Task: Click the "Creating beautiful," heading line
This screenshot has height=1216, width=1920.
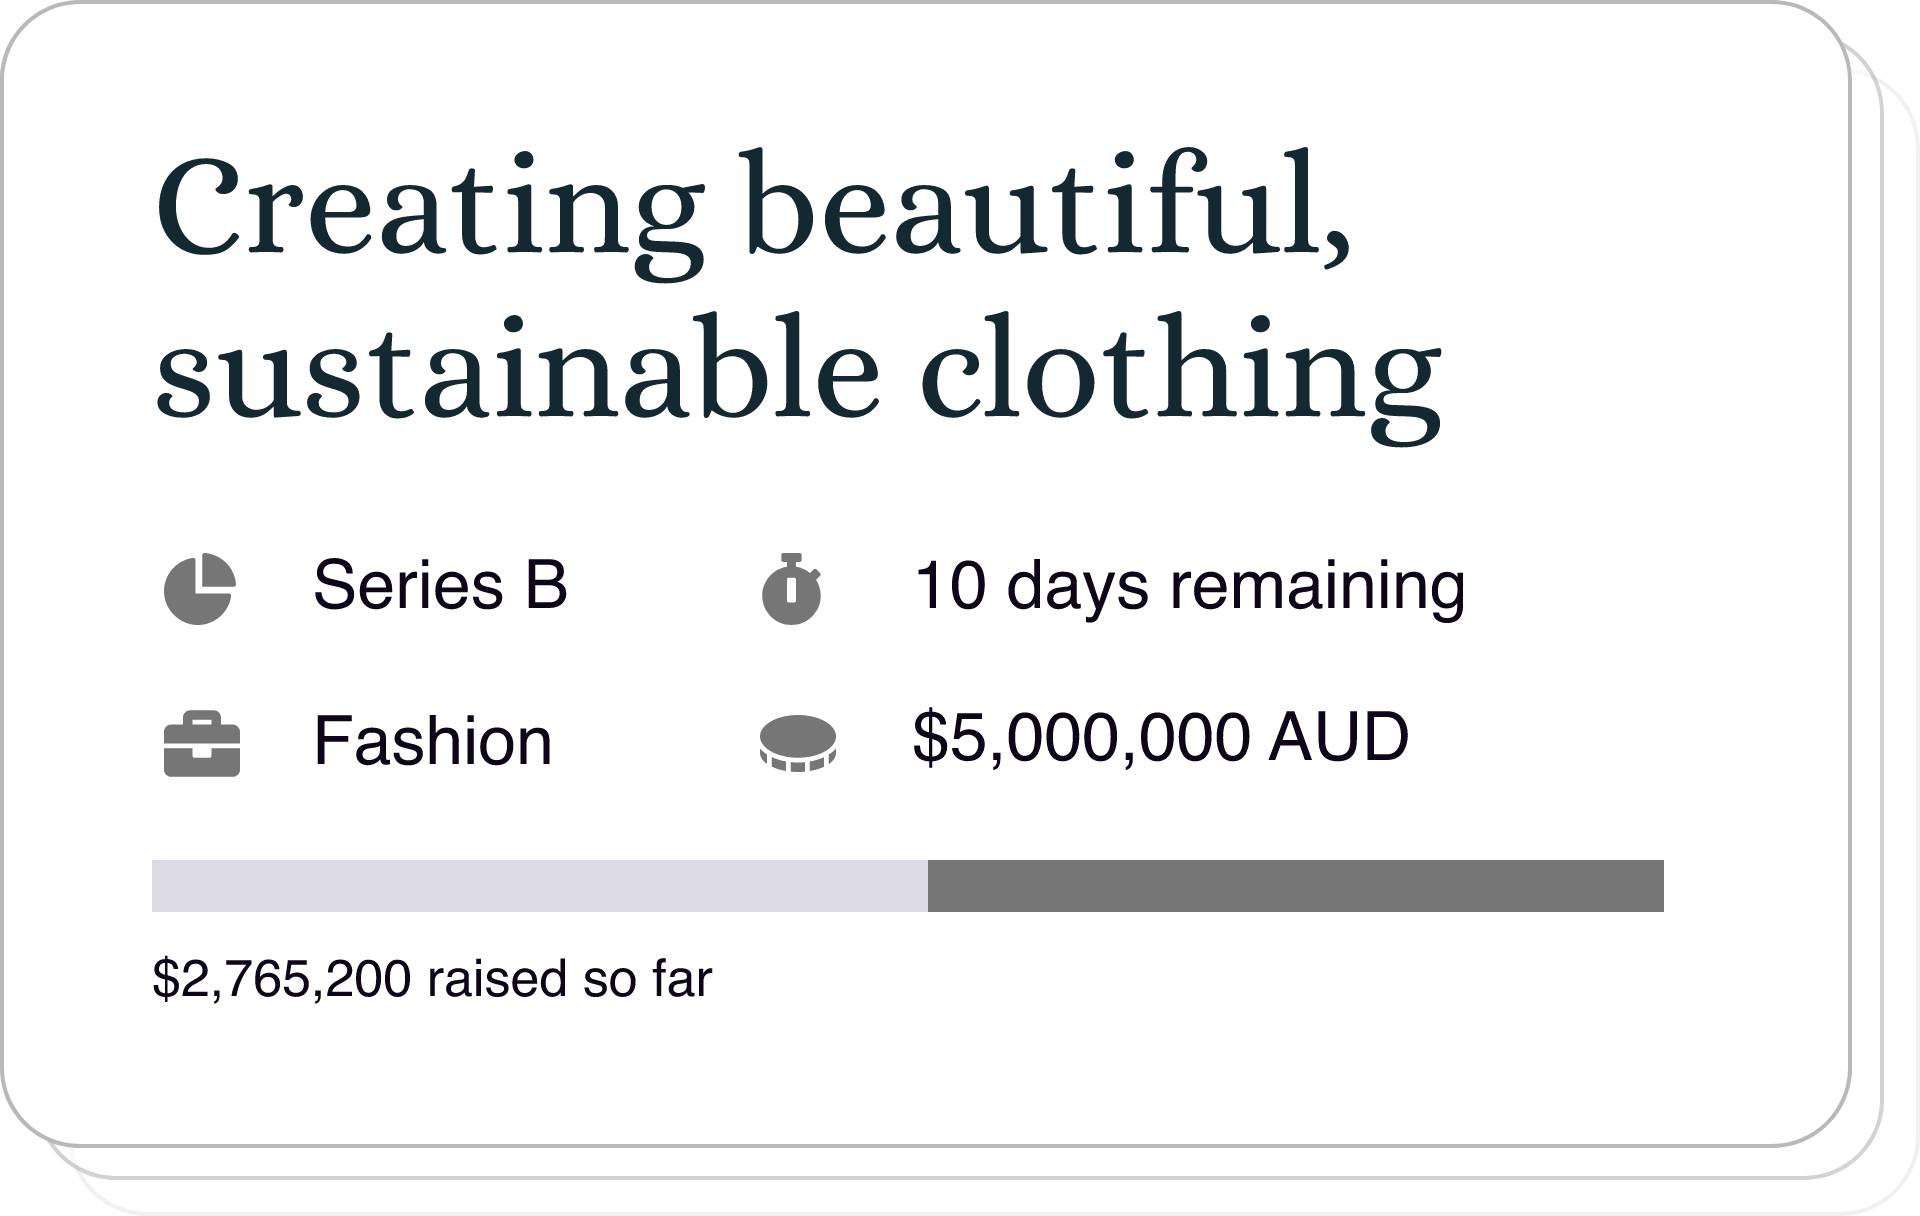Action: tap(752, 208)
